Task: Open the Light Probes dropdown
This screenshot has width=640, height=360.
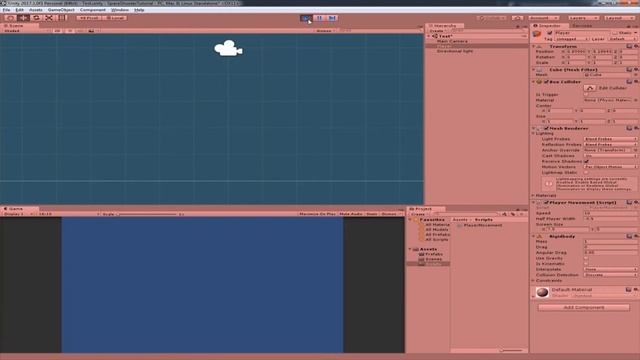Action: pos(610,139)
